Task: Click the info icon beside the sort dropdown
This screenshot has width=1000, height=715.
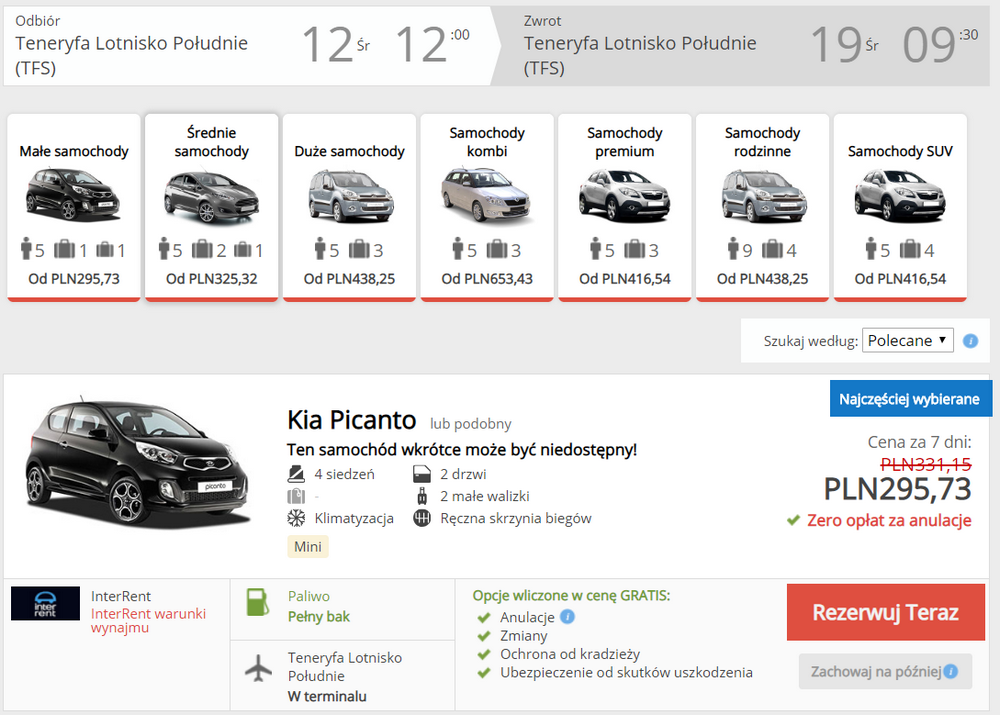Action: [970, 341]
